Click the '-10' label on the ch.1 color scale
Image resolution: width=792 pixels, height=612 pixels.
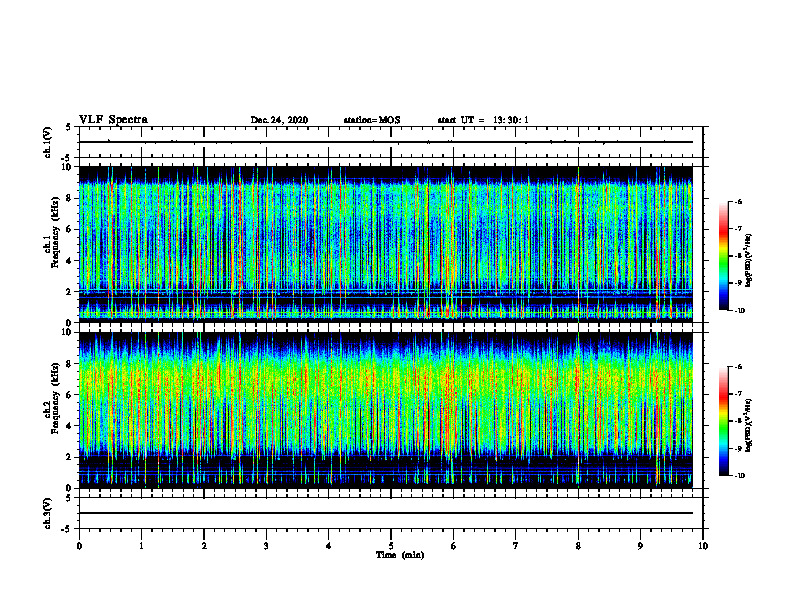(x=739, y=311)
